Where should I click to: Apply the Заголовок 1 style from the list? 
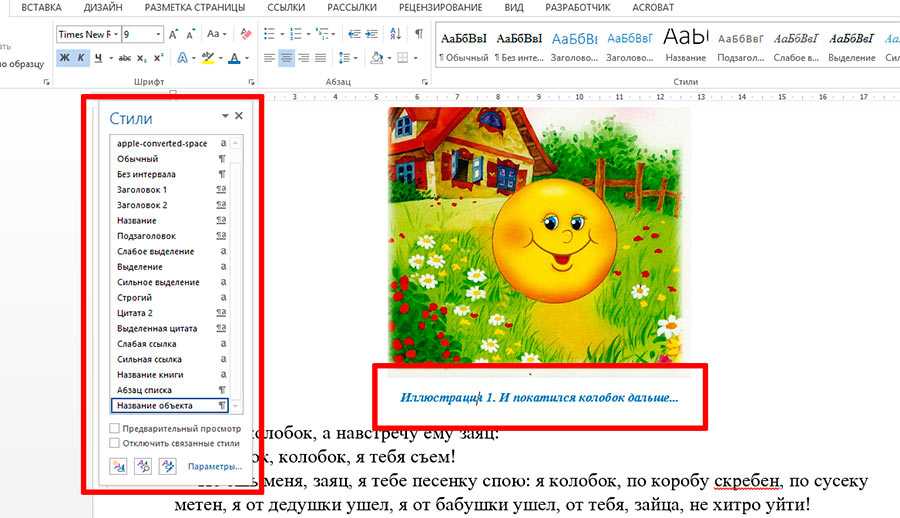pyautogui.click(x=142, y=189)
